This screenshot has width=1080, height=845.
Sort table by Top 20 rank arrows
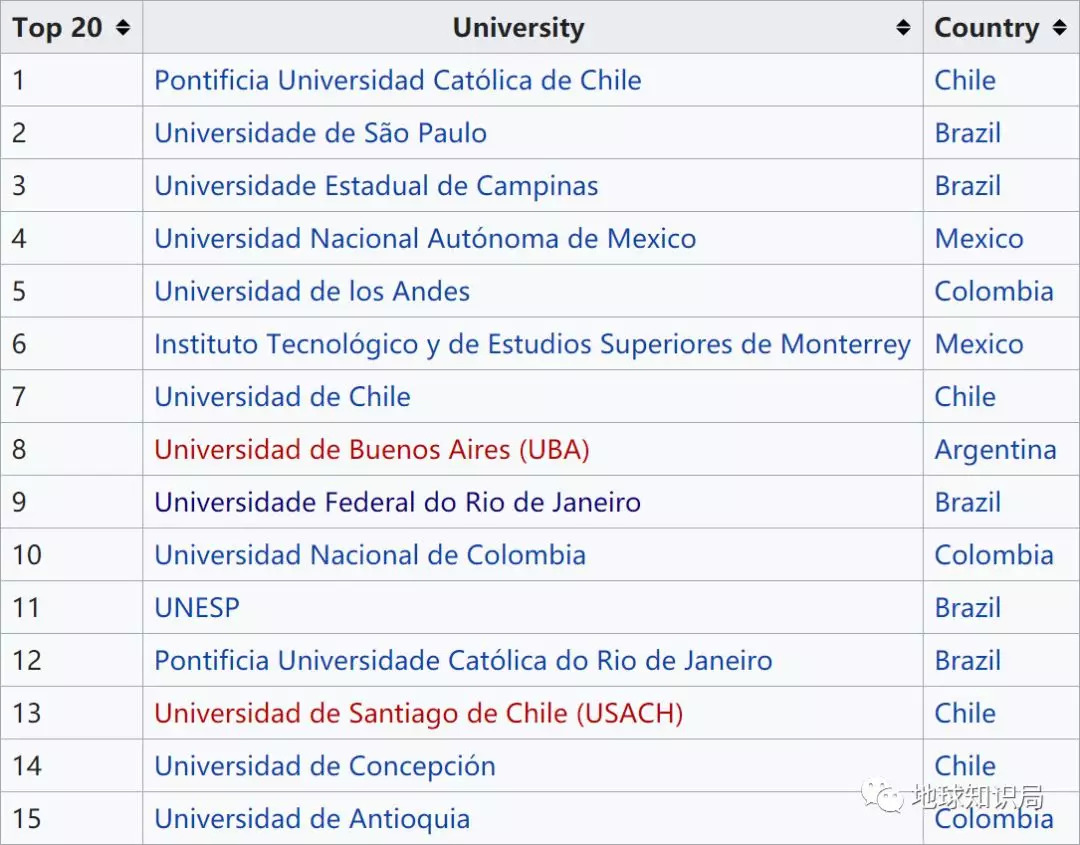click(x=123, y=28)
